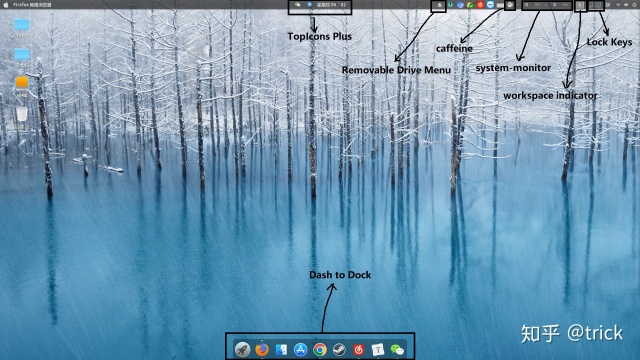
Task: Click the blue tray icon beside the clock
Action: [309, 5]
